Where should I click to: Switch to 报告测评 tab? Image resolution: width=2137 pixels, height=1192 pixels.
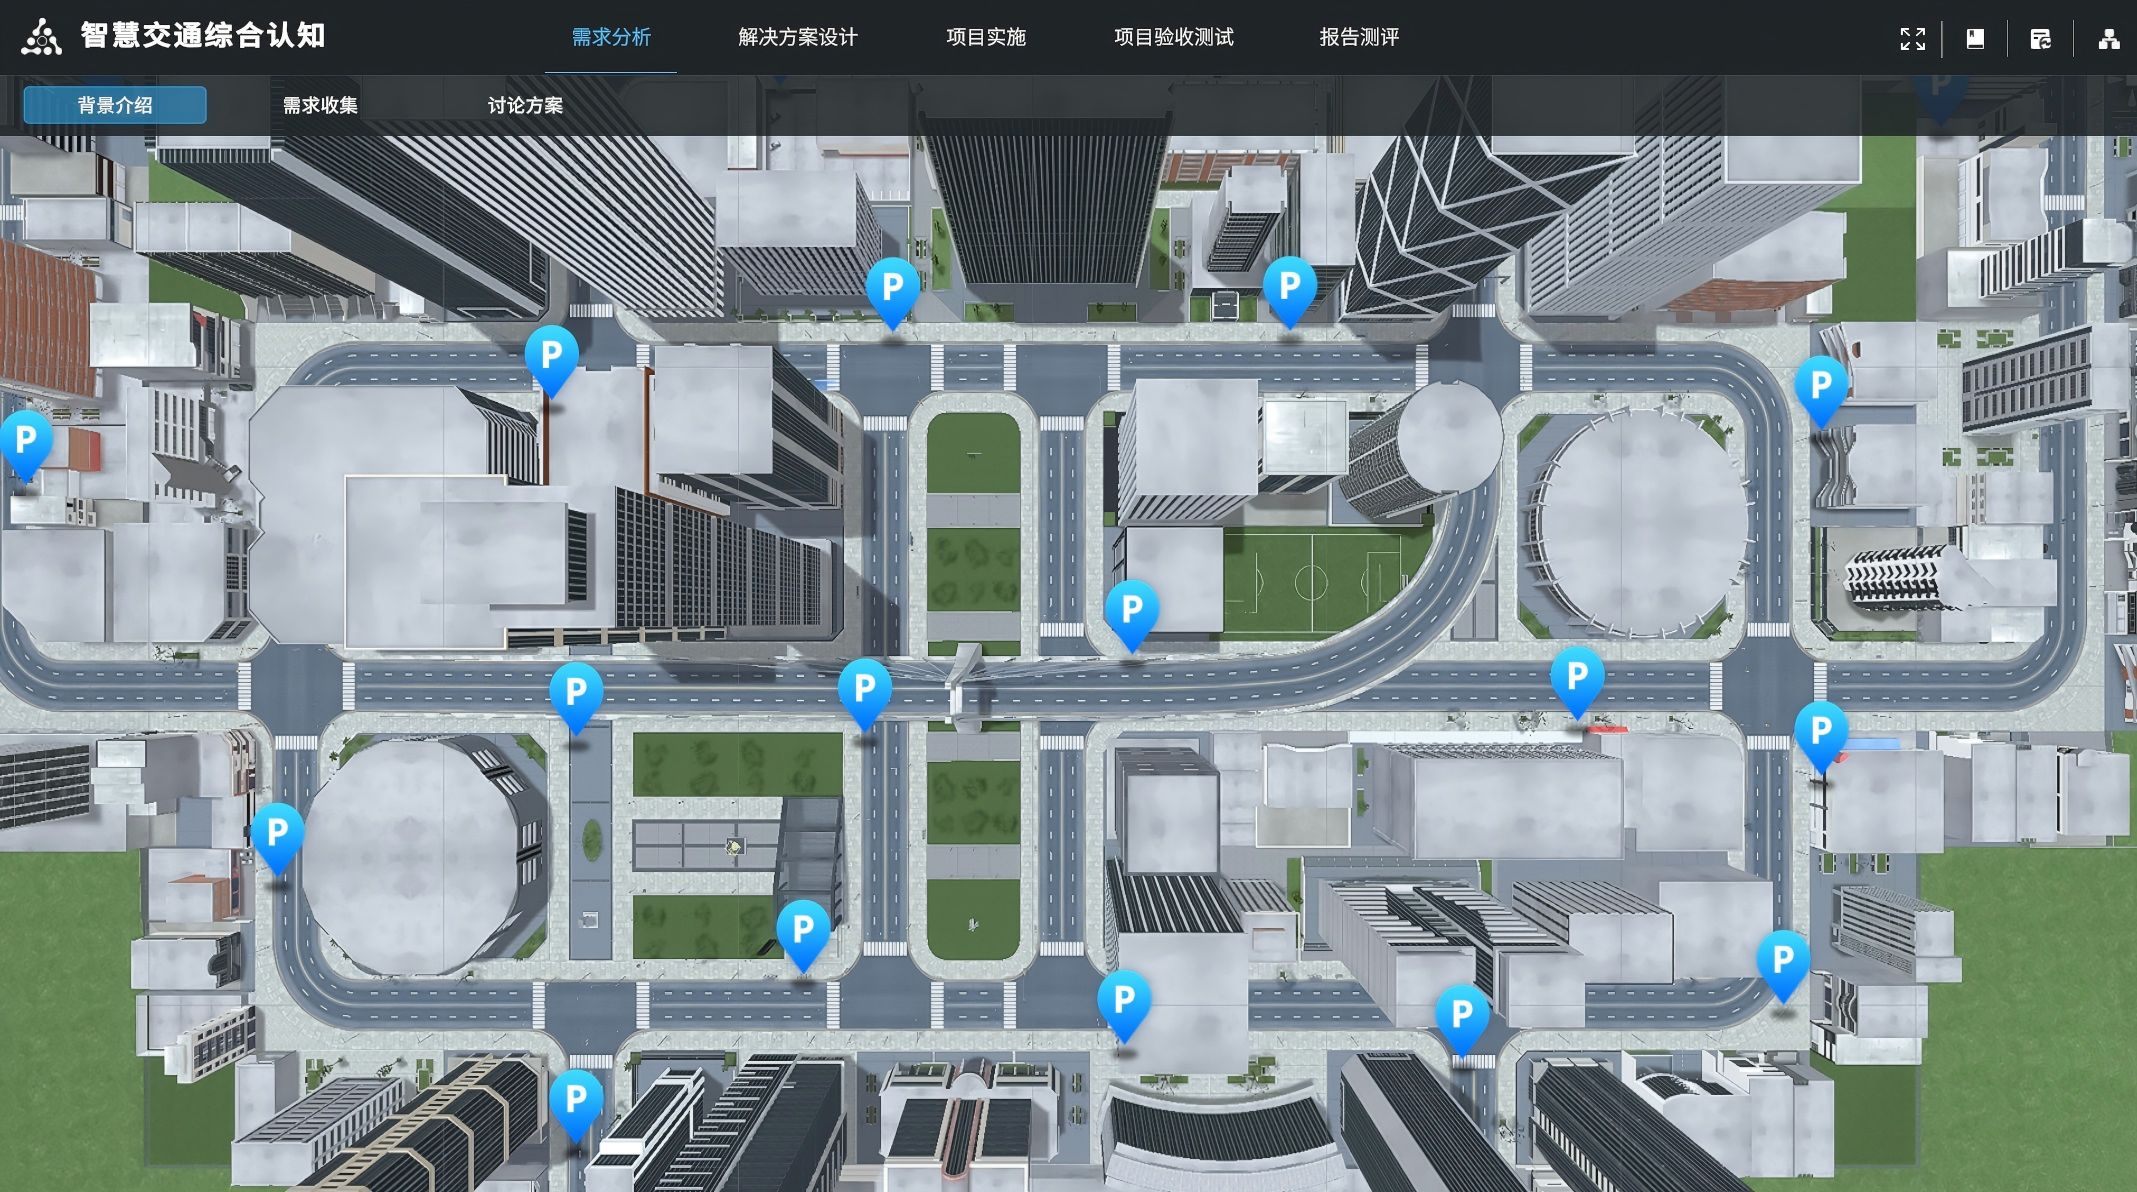[1358, 37]
